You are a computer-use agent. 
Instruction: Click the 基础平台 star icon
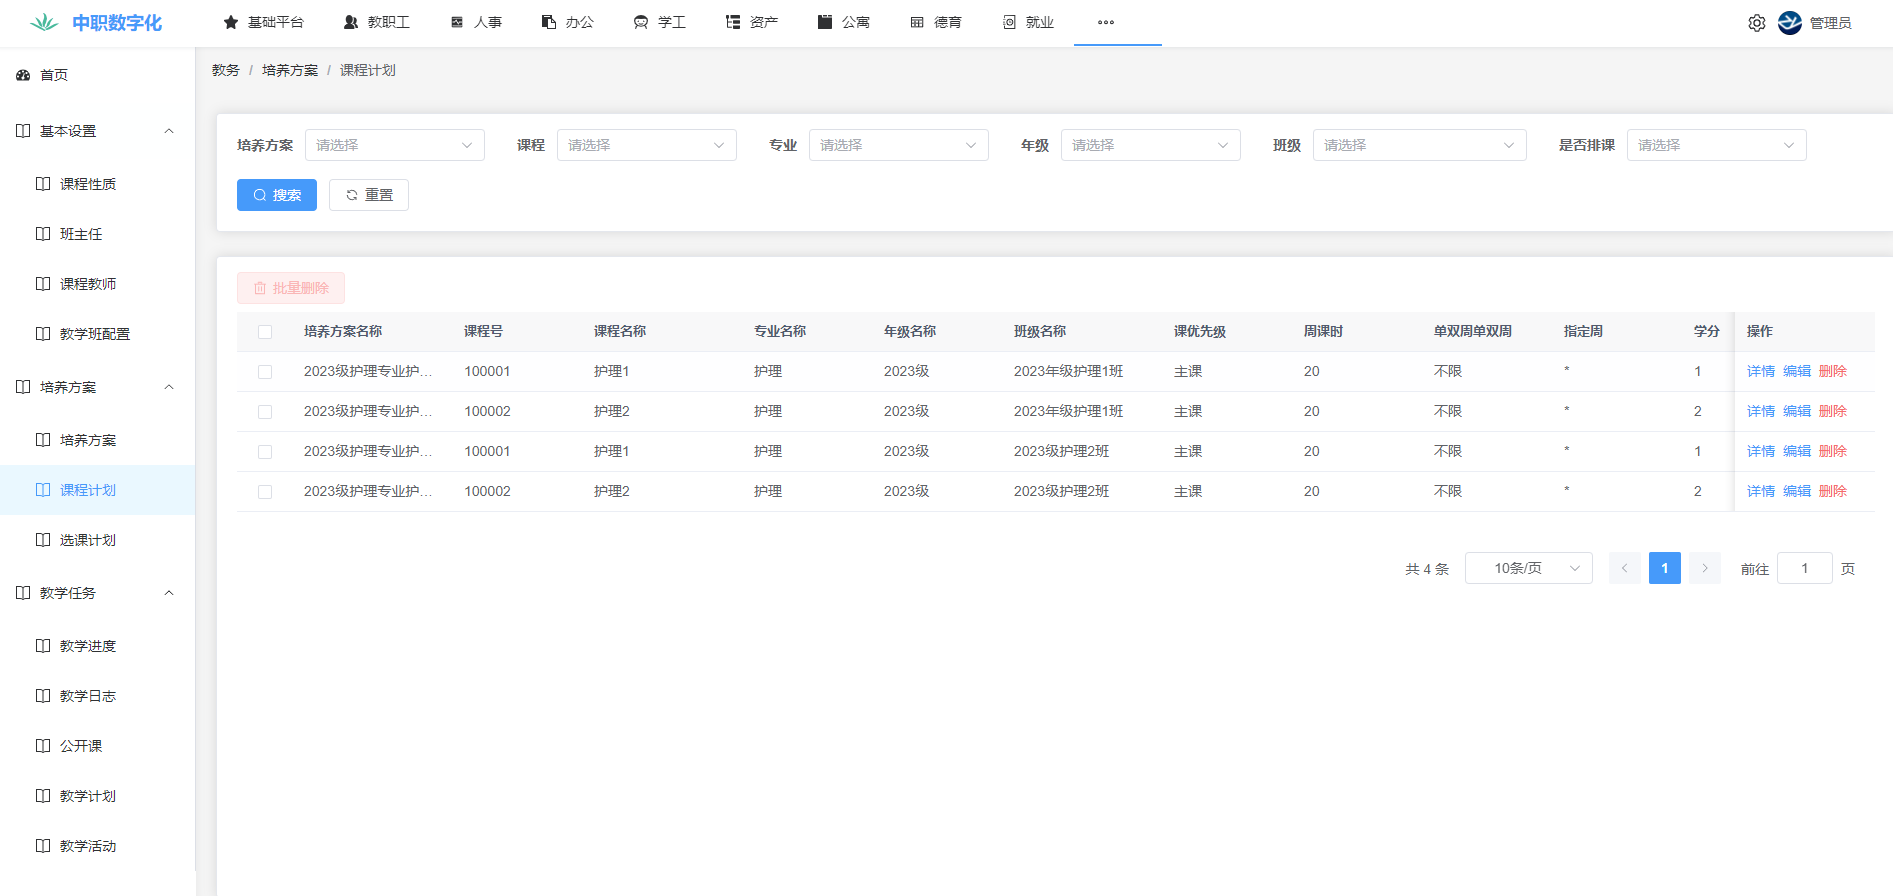tap(231, 22)
